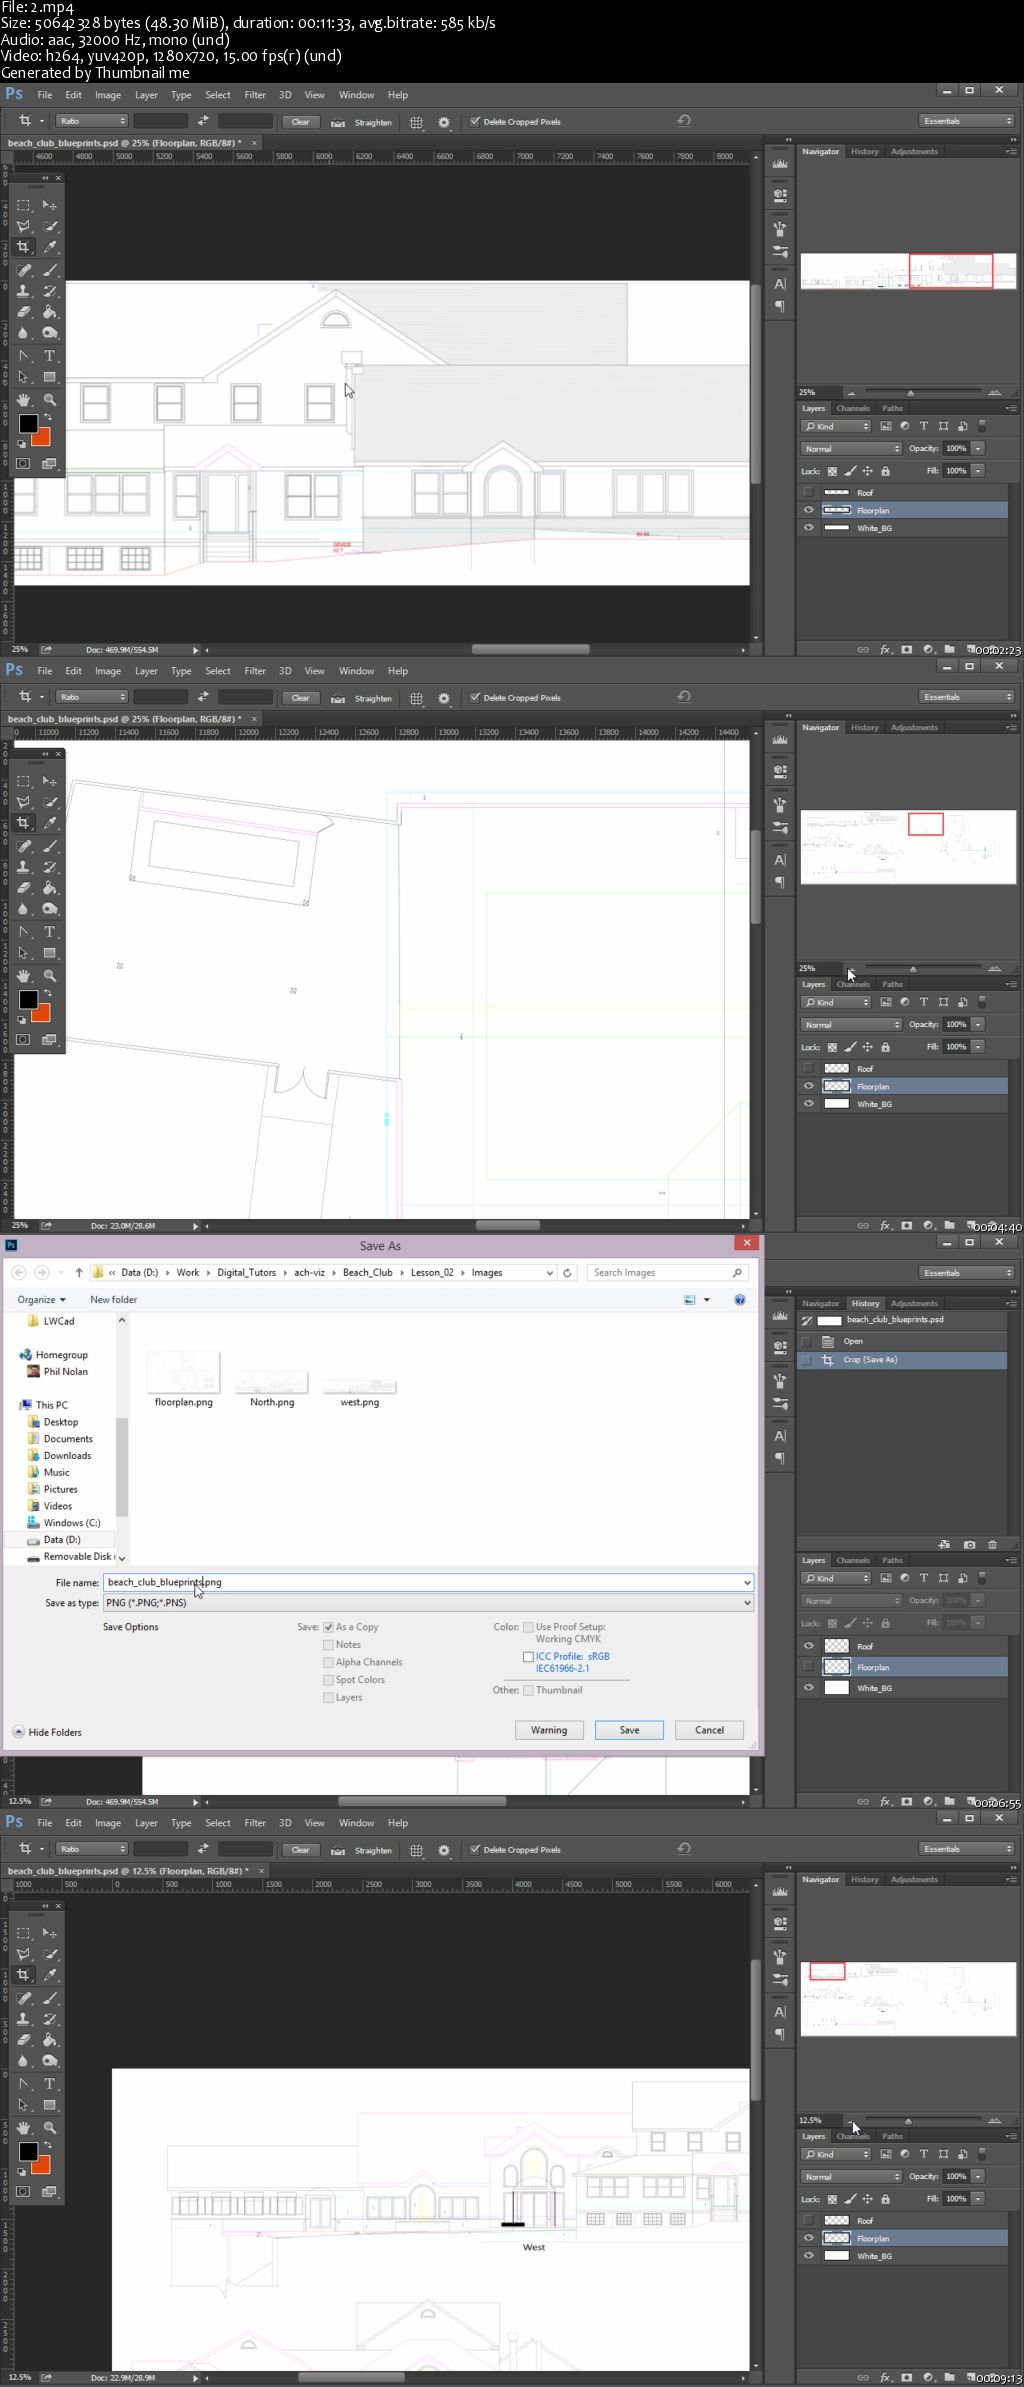Activate the Brush tool in the 00:02:23 frame
Viewport: 1024px width, 2387px height.
click(49, 270)
